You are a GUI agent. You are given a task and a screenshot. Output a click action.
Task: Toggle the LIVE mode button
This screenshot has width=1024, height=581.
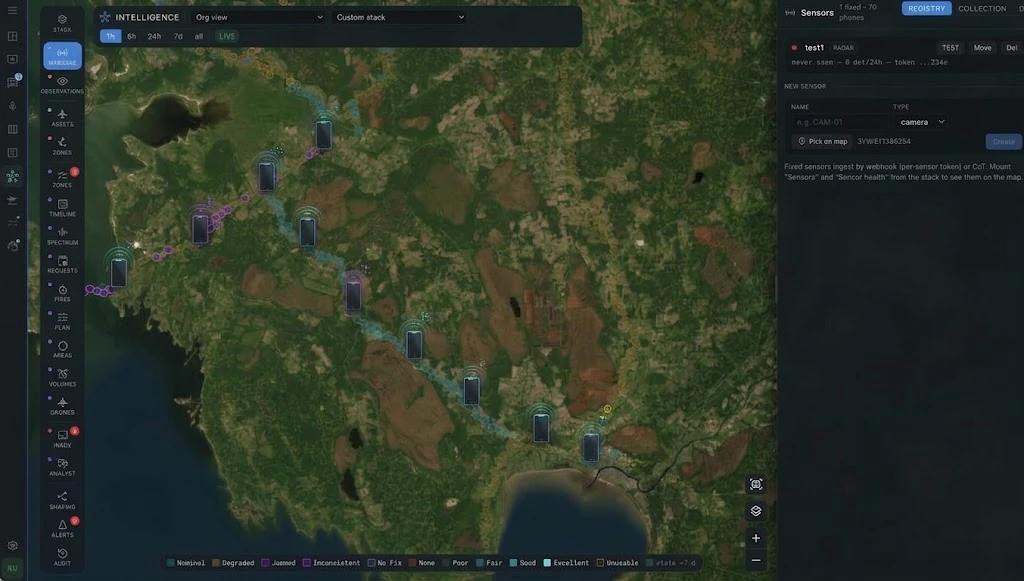point(227,37)
